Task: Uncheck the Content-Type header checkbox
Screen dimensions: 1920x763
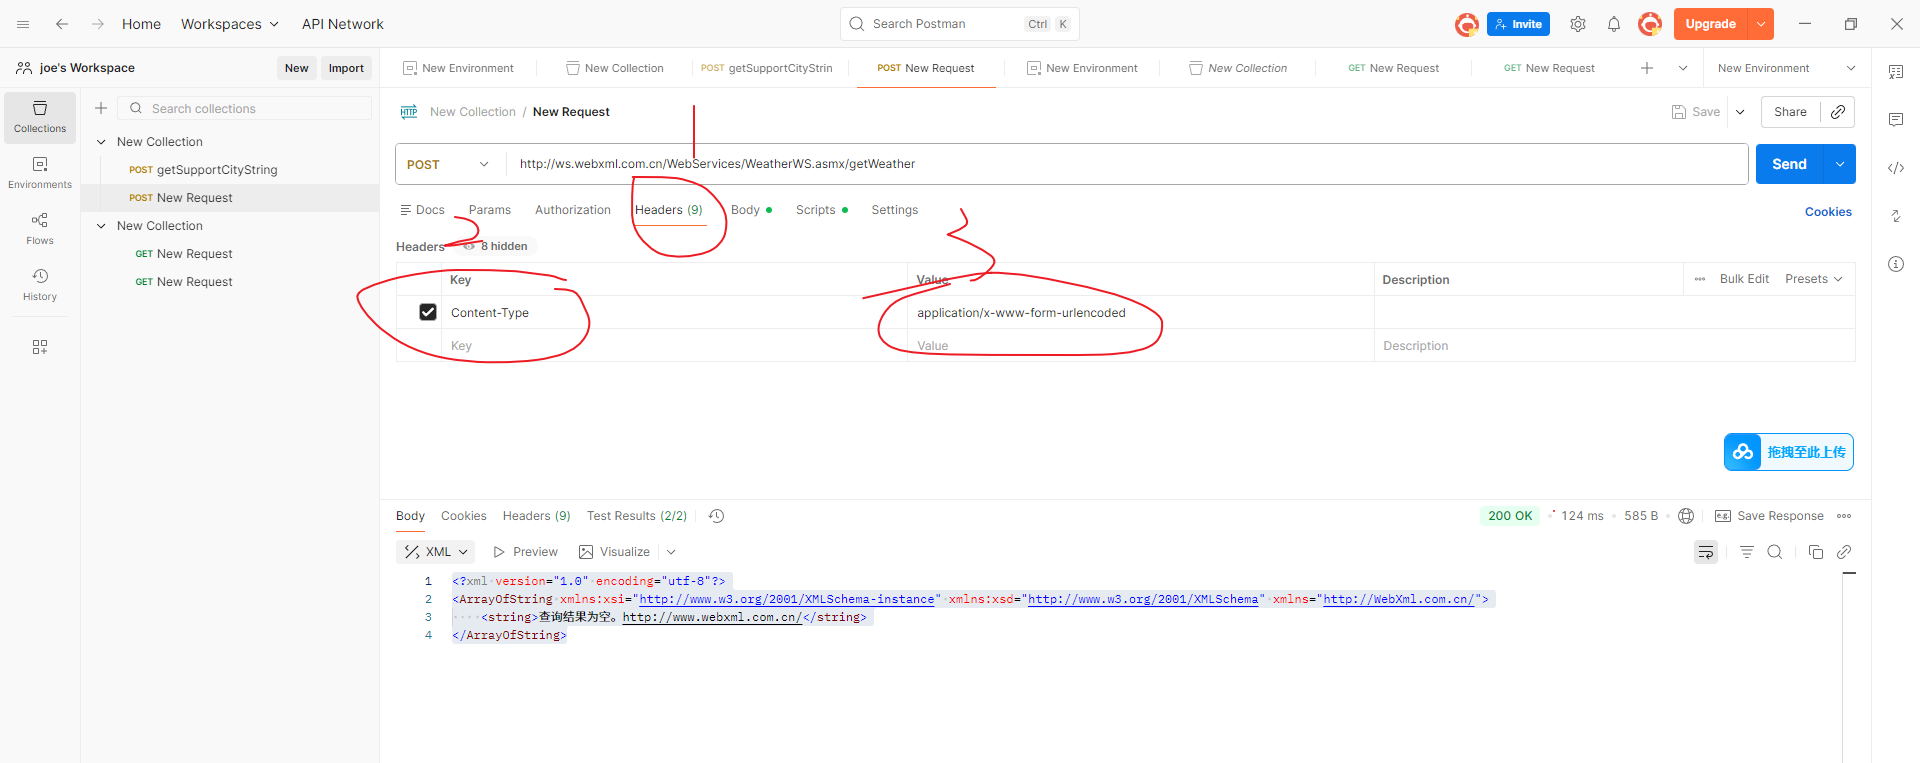Action: pos(428,312)
